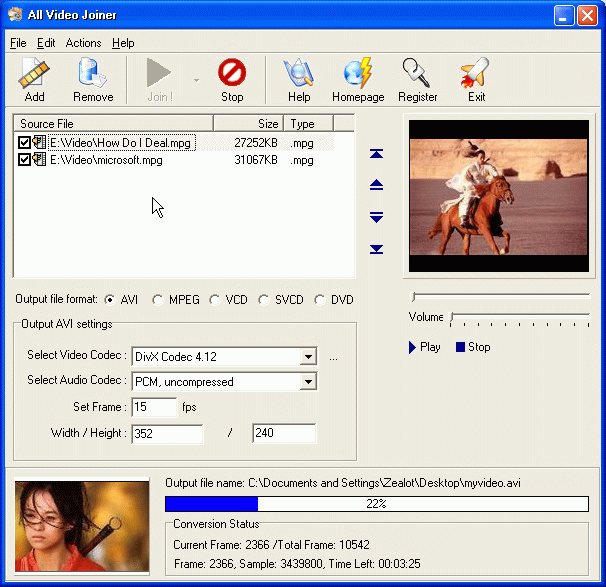Click the All Video Joiner title bar icon
606x587 pixels.
tap(15, 15)
